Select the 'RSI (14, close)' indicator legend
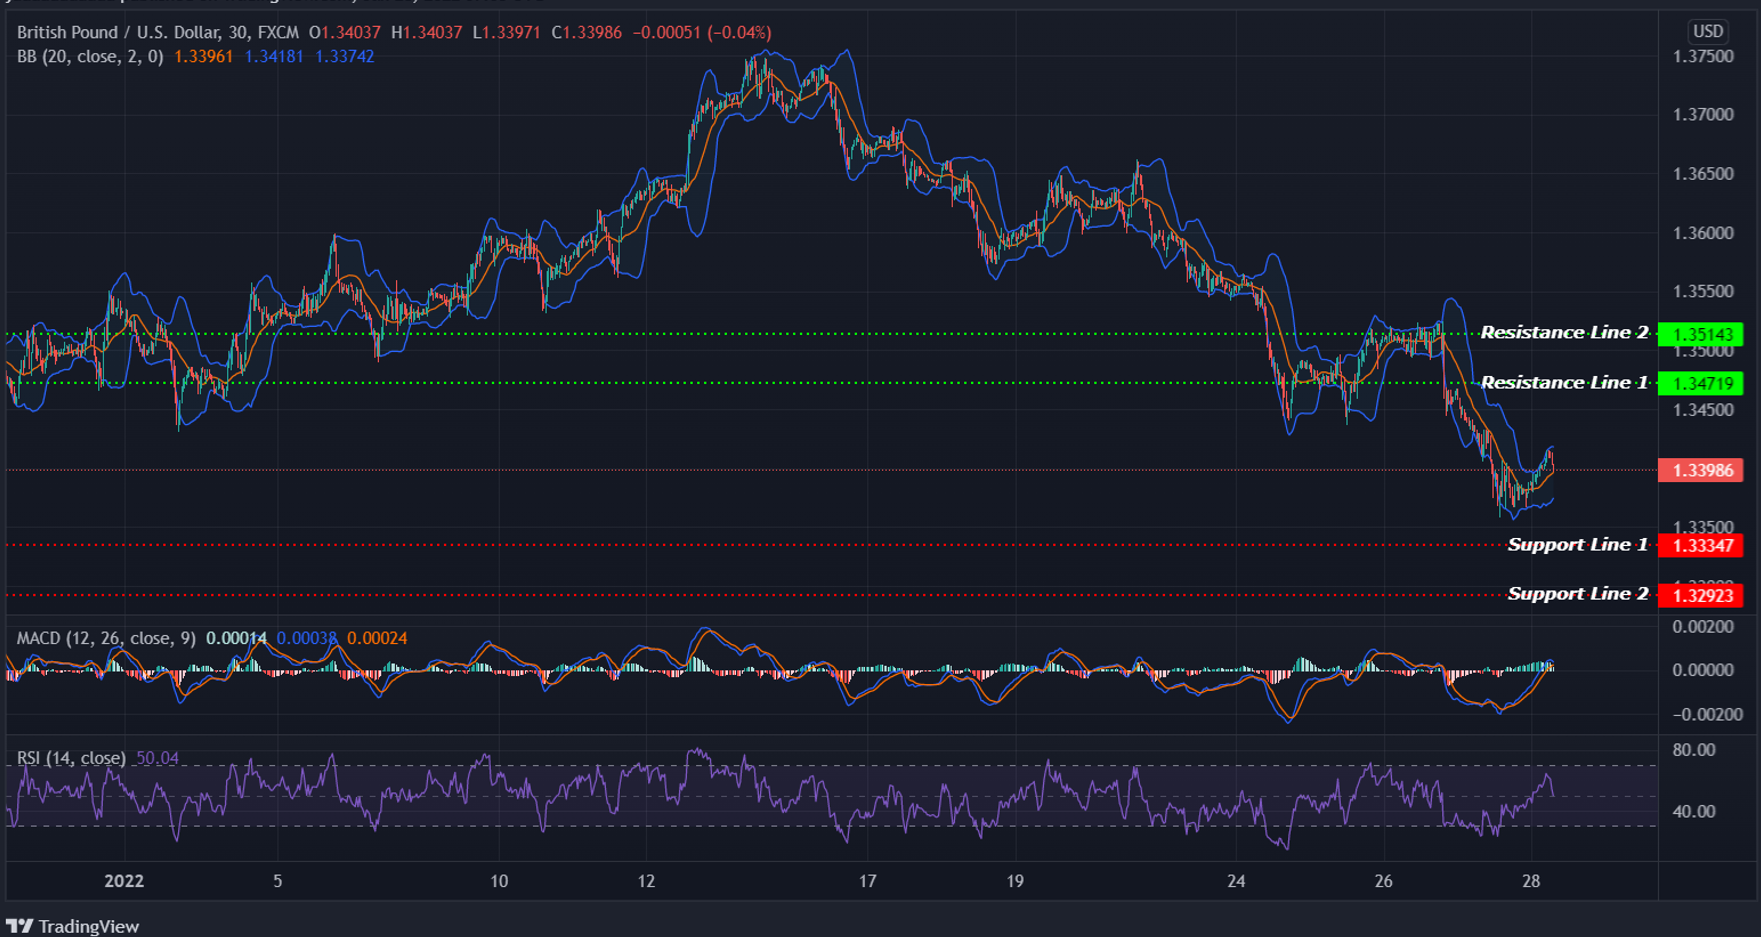This screenshot has width=1761, height=937. (x=70, y=758)
